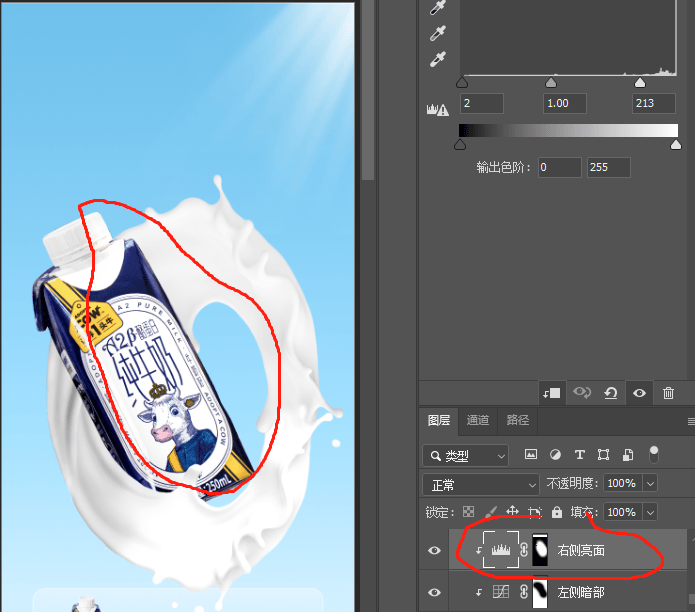Toggle adjustment visibility eye in Properties
Screen dimensions: 695x612
(x=639, y=393)
